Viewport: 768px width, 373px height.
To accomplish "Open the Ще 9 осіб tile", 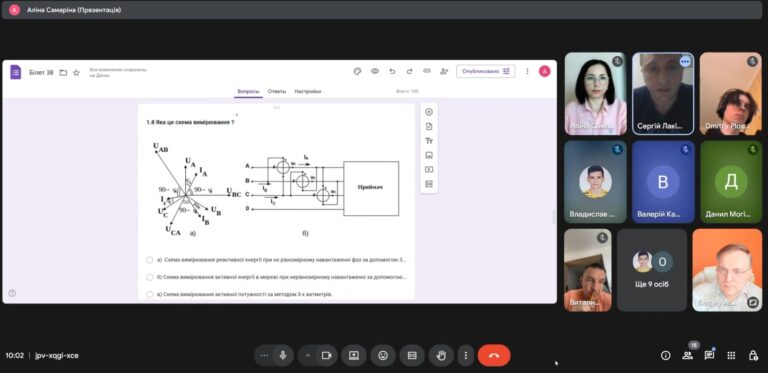I will [651, 270].
